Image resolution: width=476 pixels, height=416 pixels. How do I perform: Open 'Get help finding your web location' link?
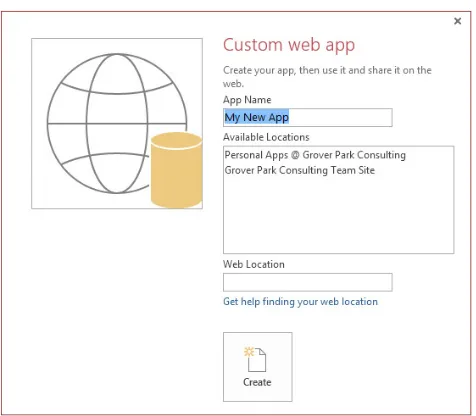300,302
